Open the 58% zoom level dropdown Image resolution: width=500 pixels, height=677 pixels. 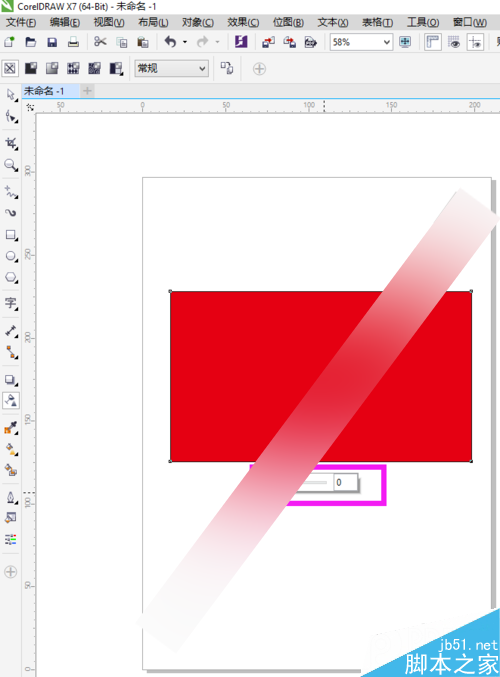click(386, 42)
